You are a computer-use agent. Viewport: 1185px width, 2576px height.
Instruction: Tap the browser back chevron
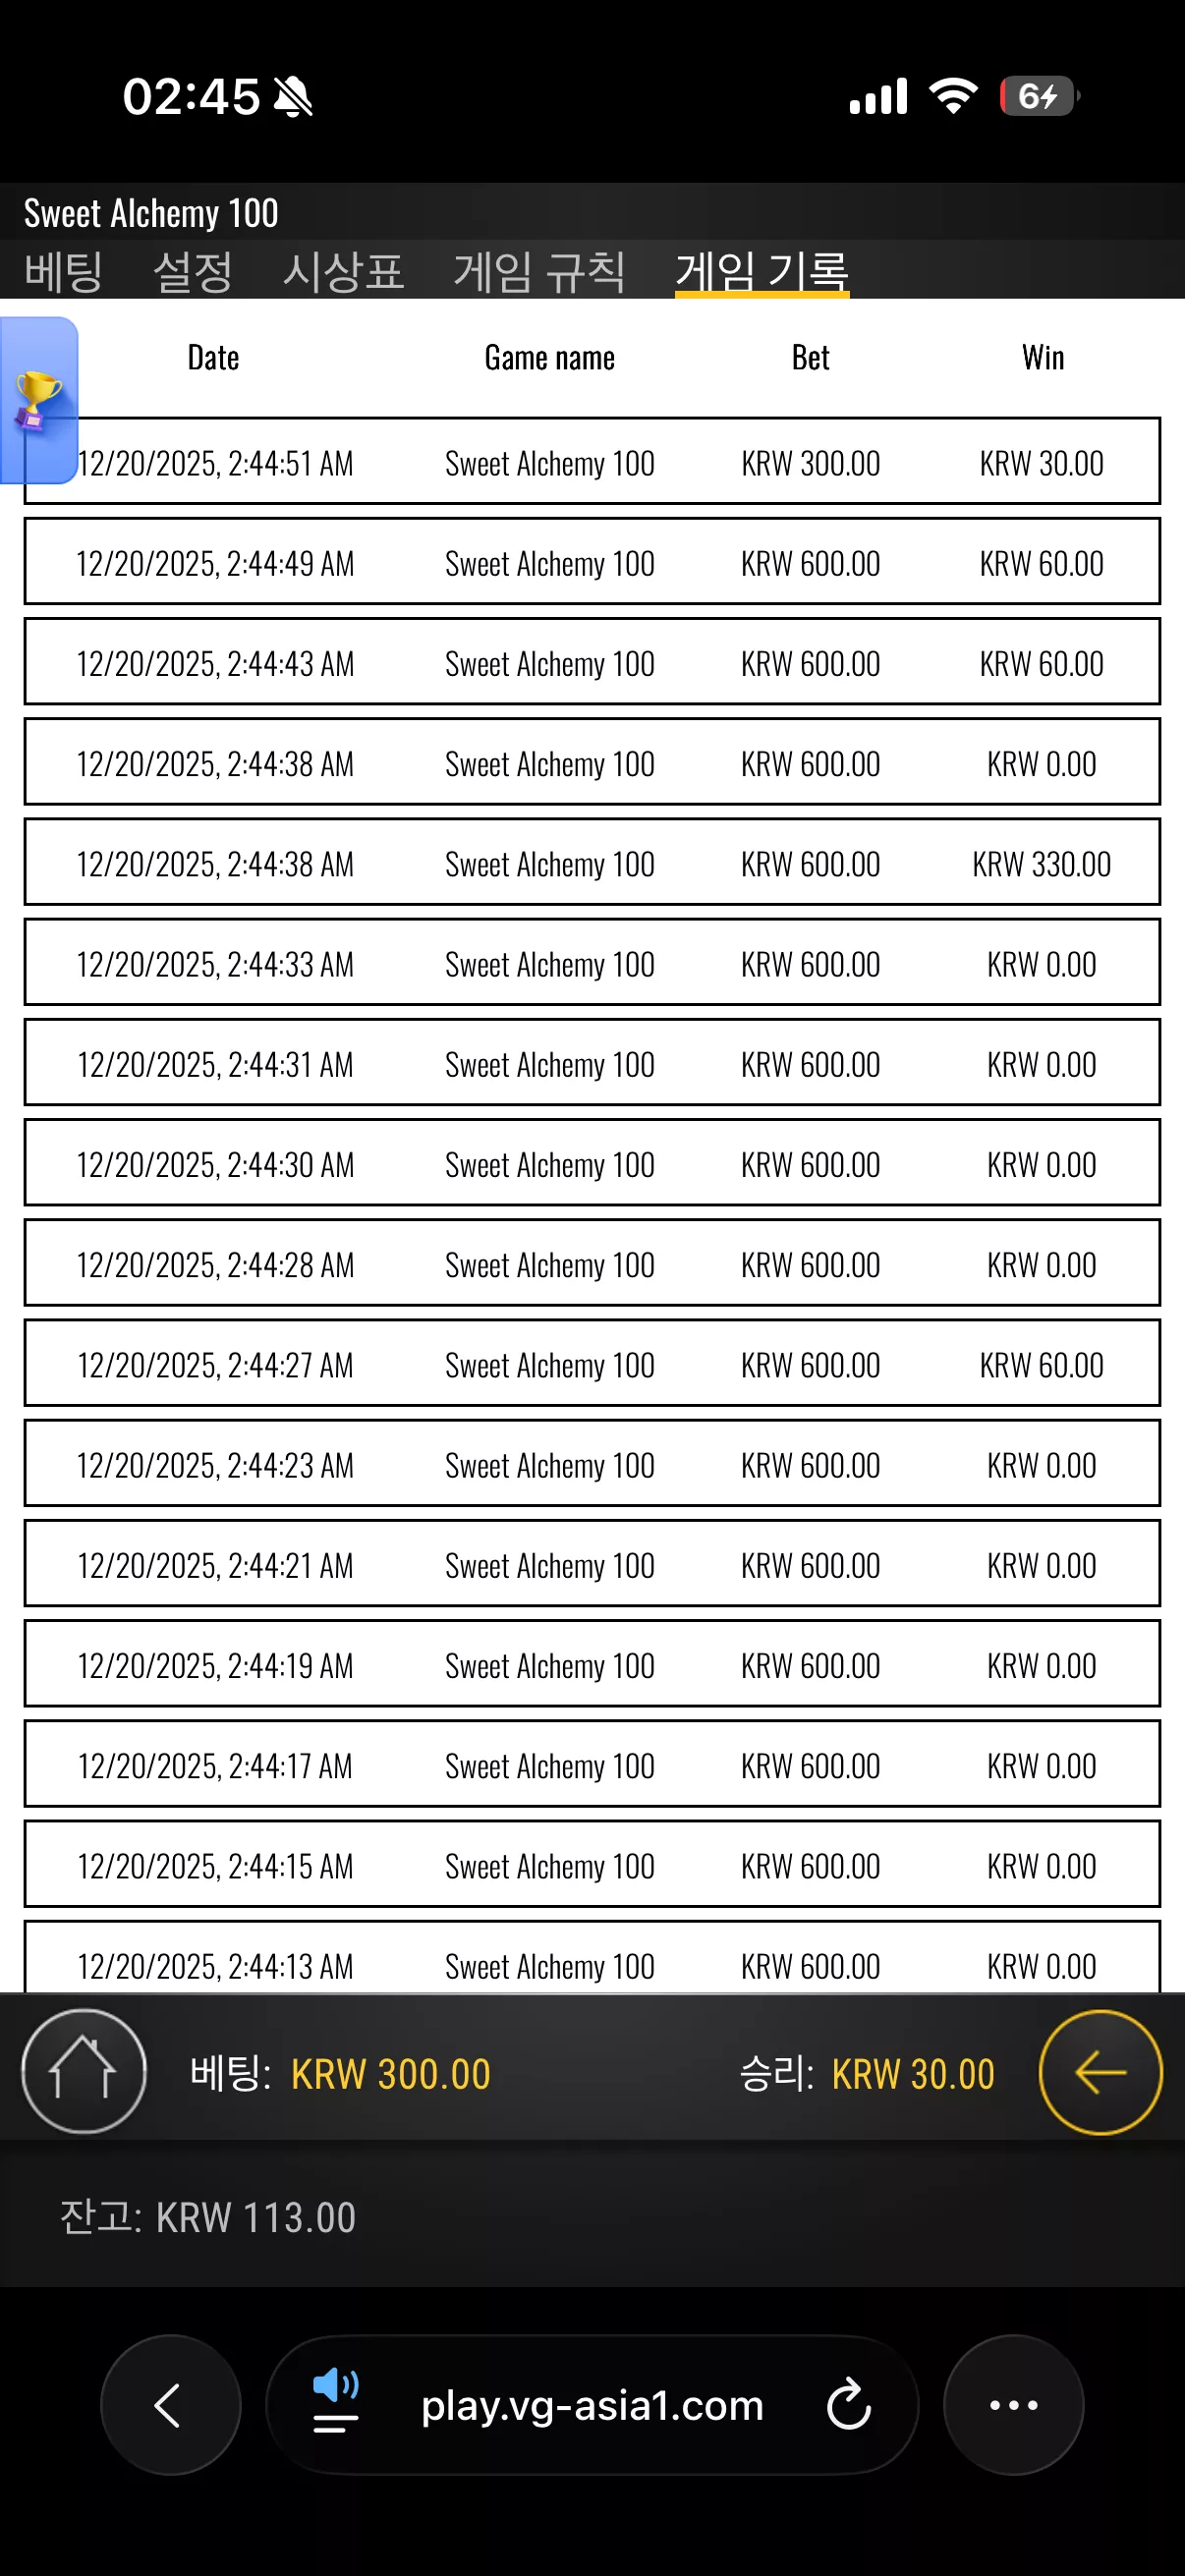(170, 2404)
